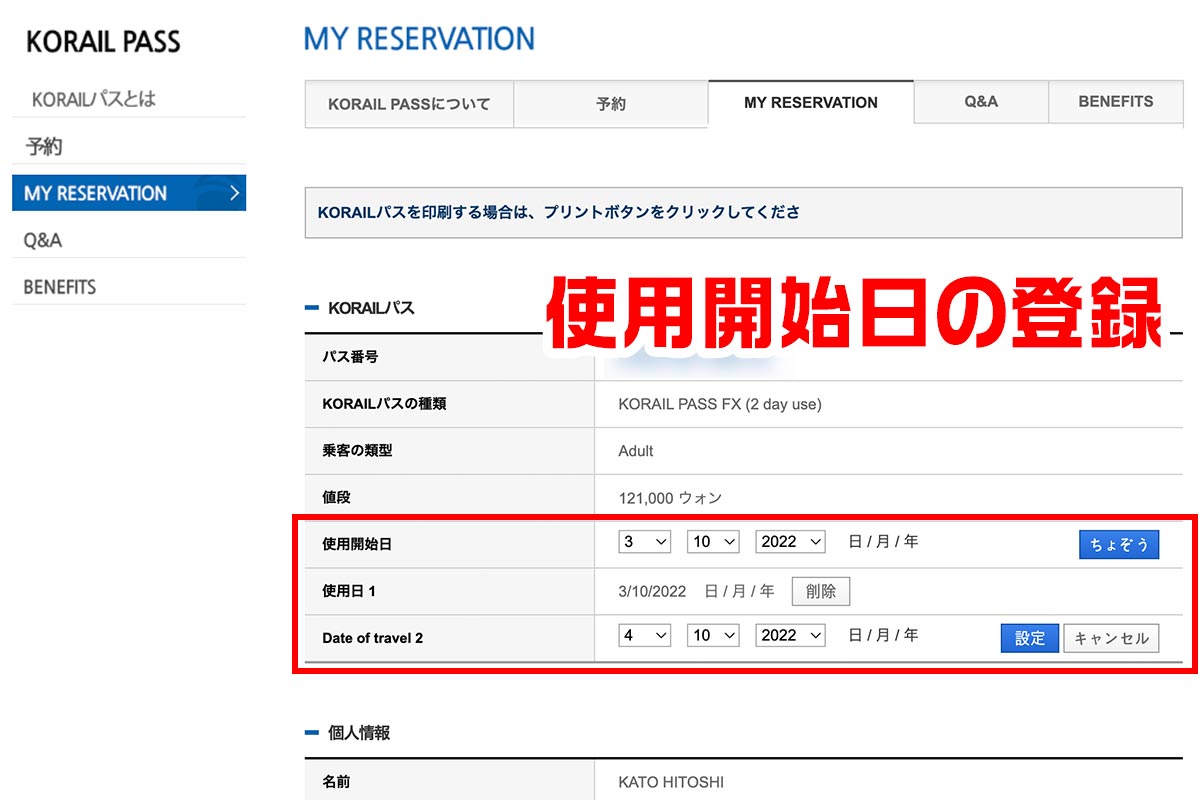
Task: Click the キャンセル button
Action: point(1111,638)
